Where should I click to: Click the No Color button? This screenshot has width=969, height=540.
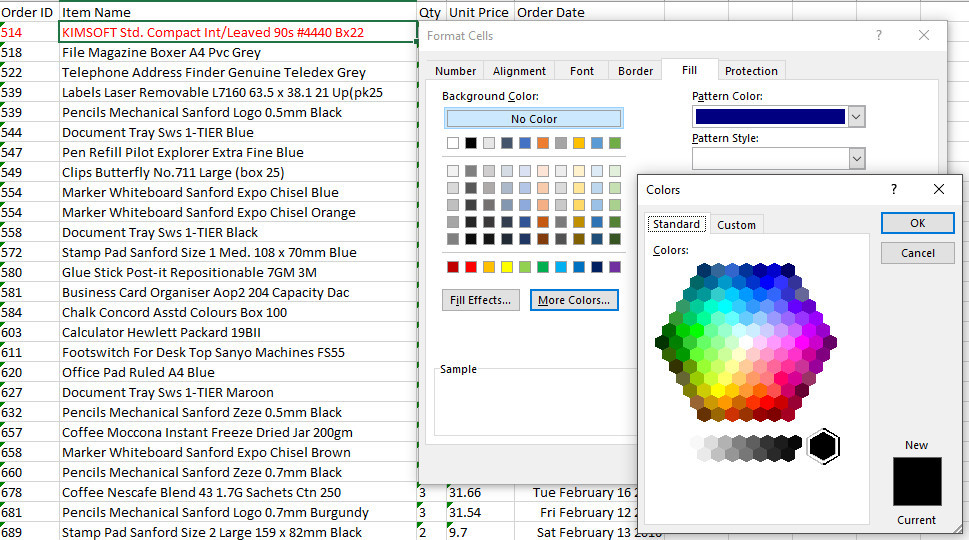click(534, 119)
